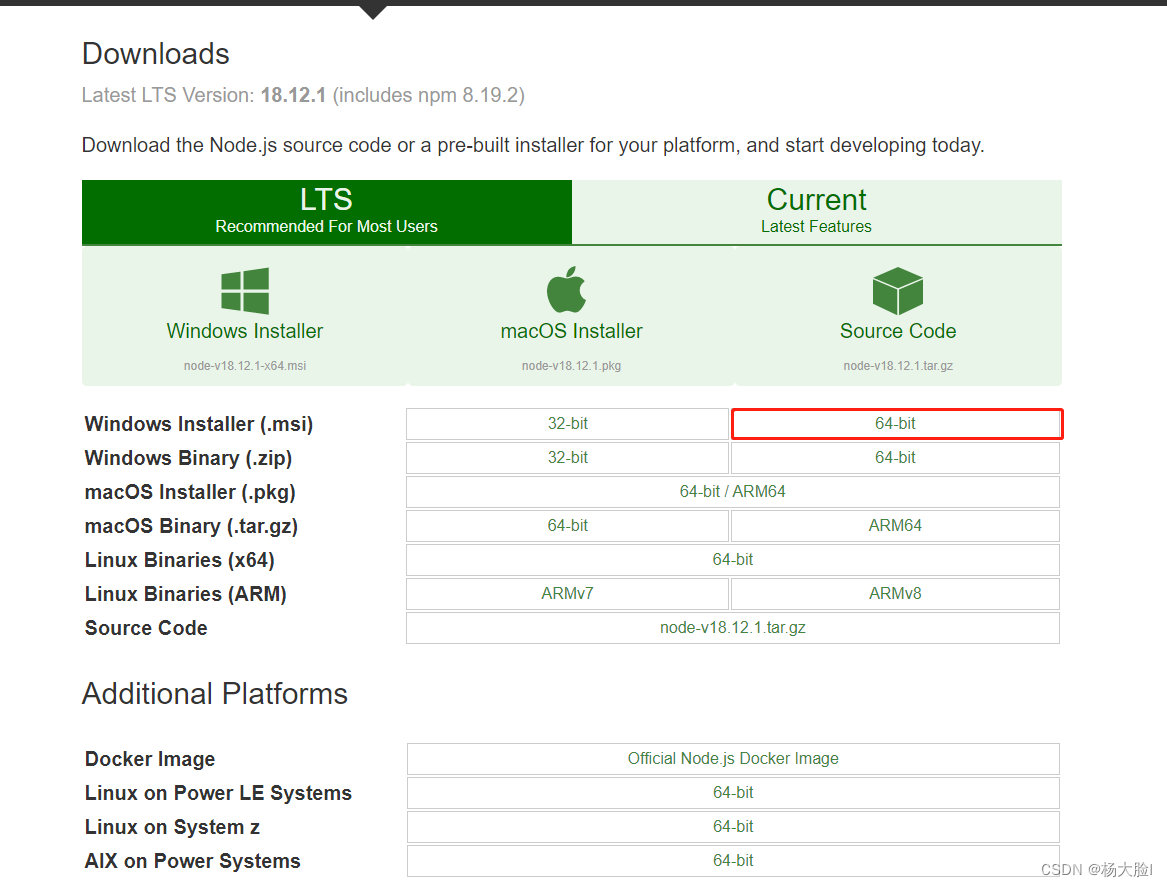Image resolution: width=1167 pixels, height=887 pixels.
Task: Download macOS Installer 64-bit / ARM64
Action: [733, 492]
